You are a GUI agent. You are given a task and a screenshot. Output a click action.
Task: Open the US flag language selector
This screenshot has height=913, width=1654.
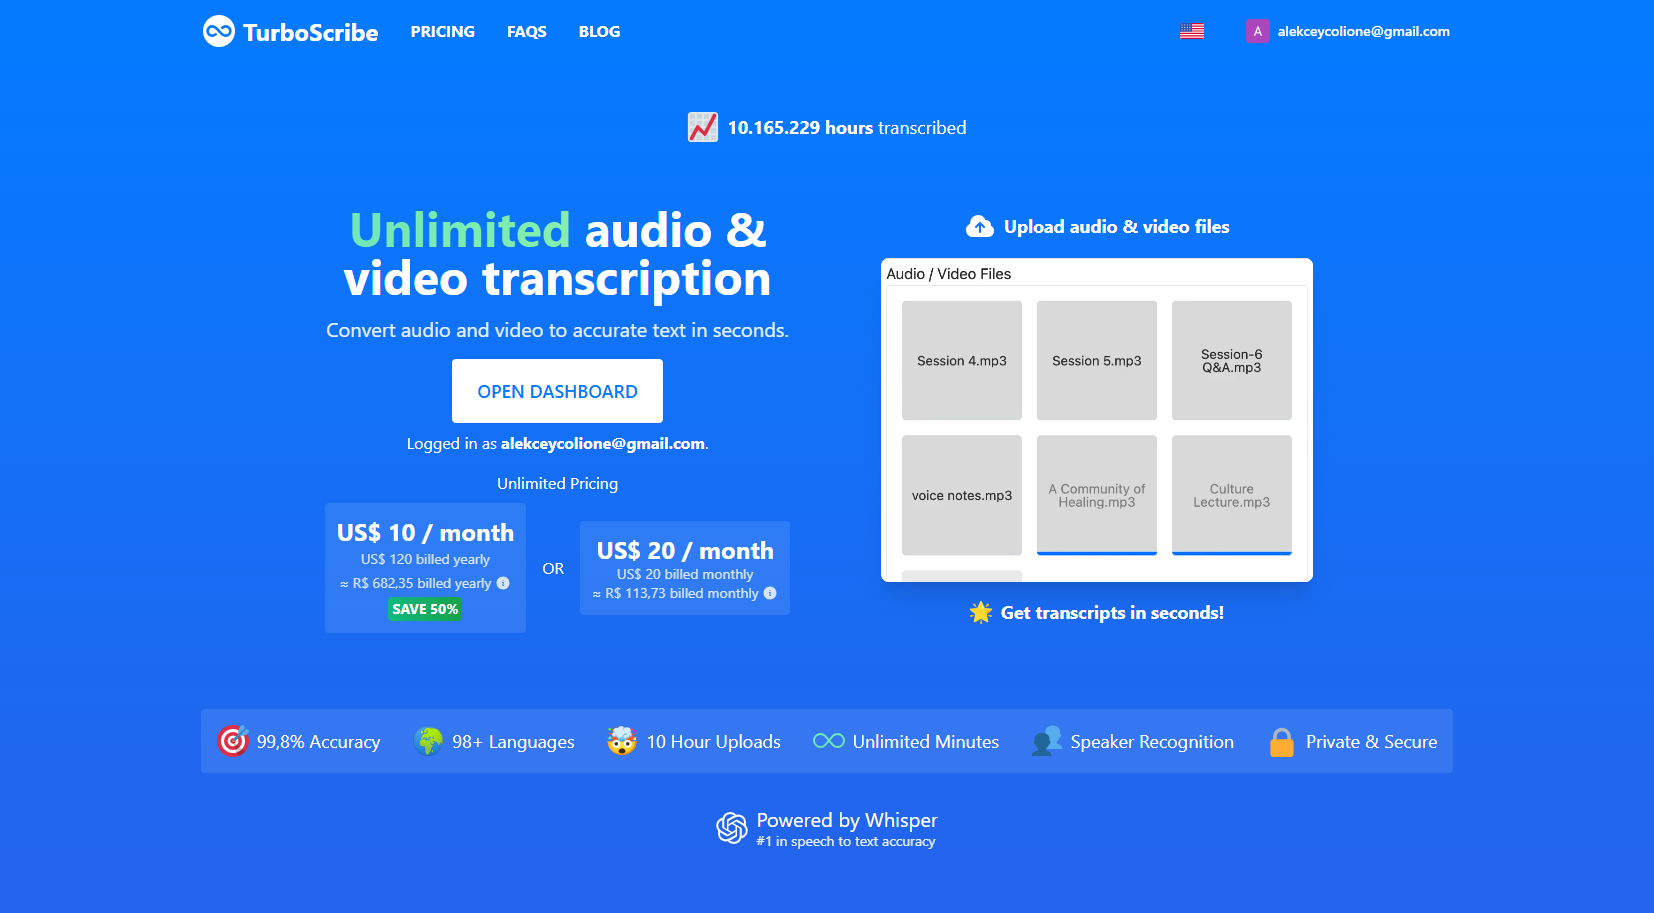click(1191, 31)
